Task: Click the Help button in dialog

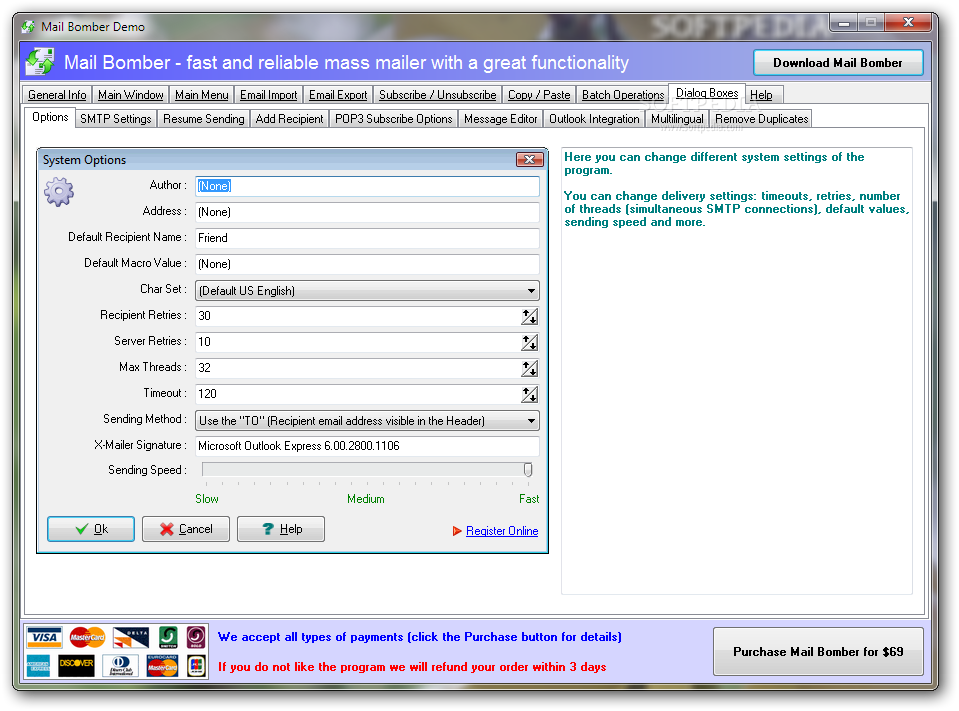Action: tap(281, 529)
